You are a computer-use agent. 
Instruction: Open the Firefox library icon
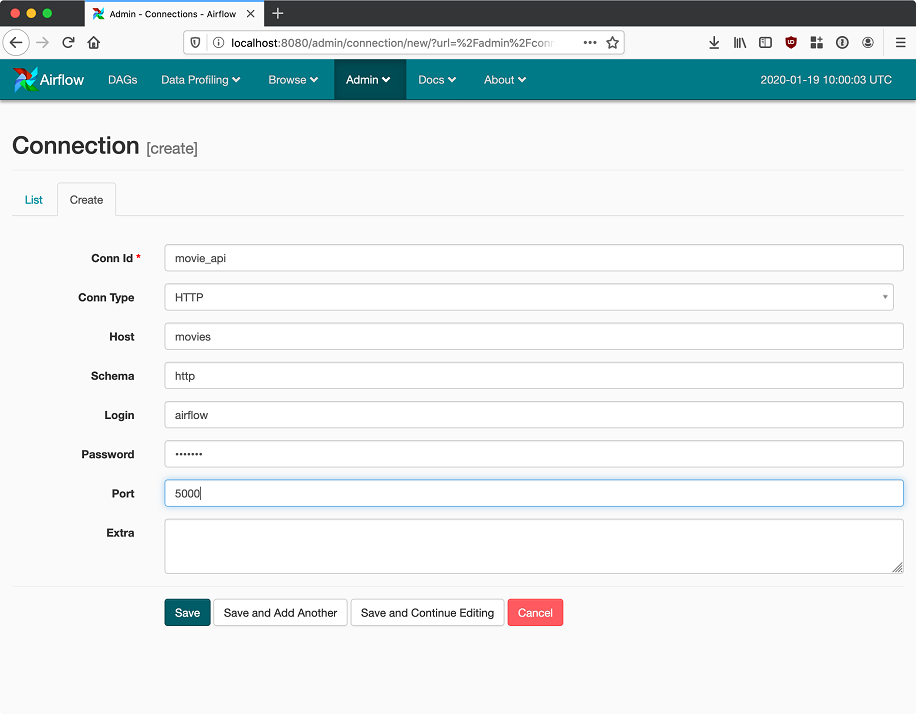click(x=740, y=43)
